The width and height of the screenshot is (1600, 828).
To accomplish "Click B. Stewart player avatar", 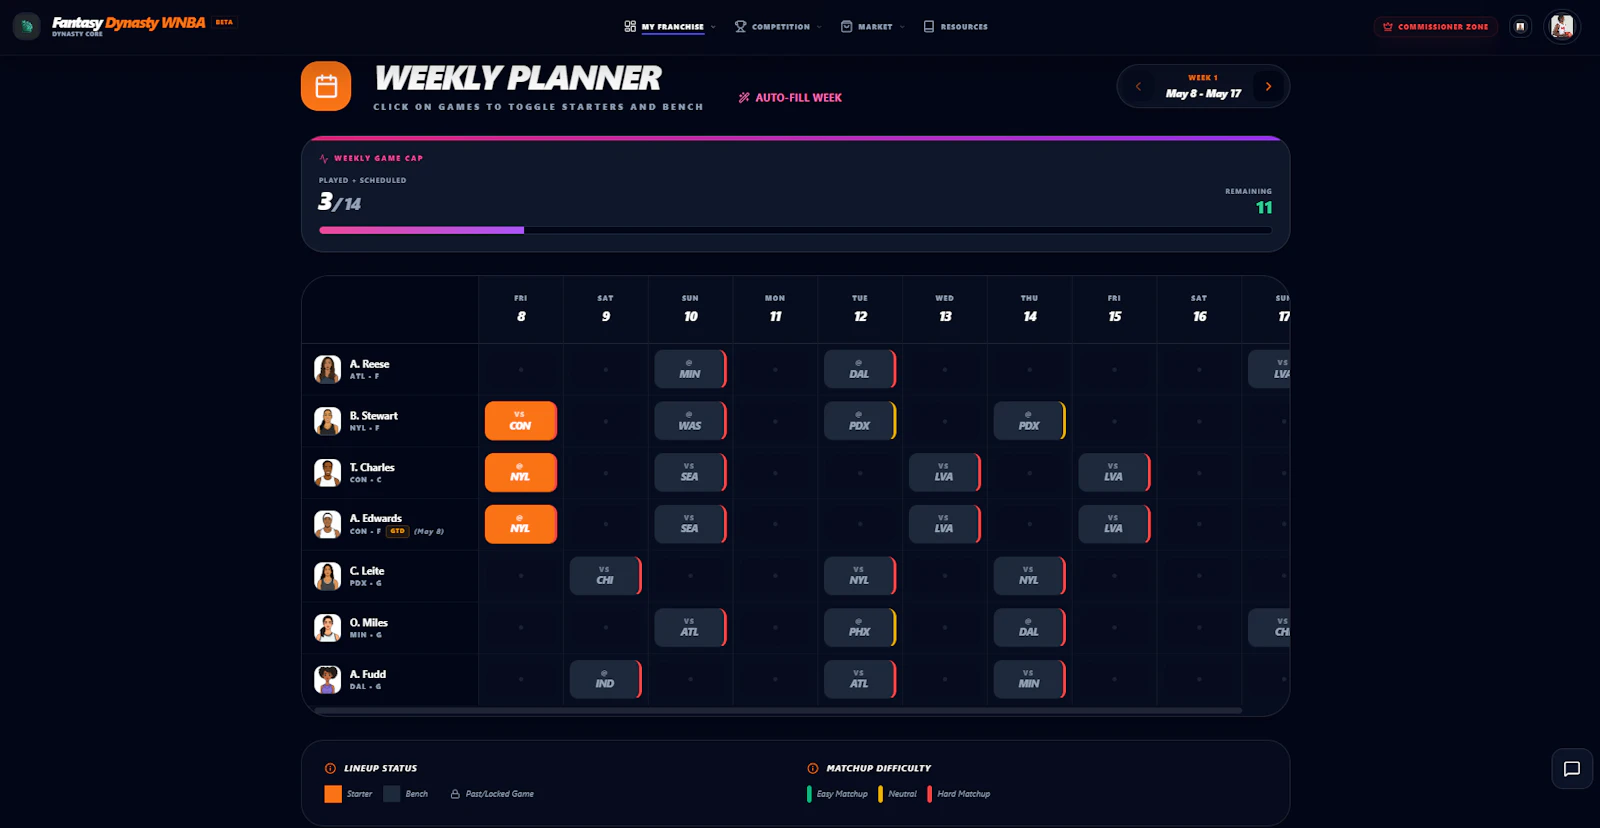I will point(327,421).
